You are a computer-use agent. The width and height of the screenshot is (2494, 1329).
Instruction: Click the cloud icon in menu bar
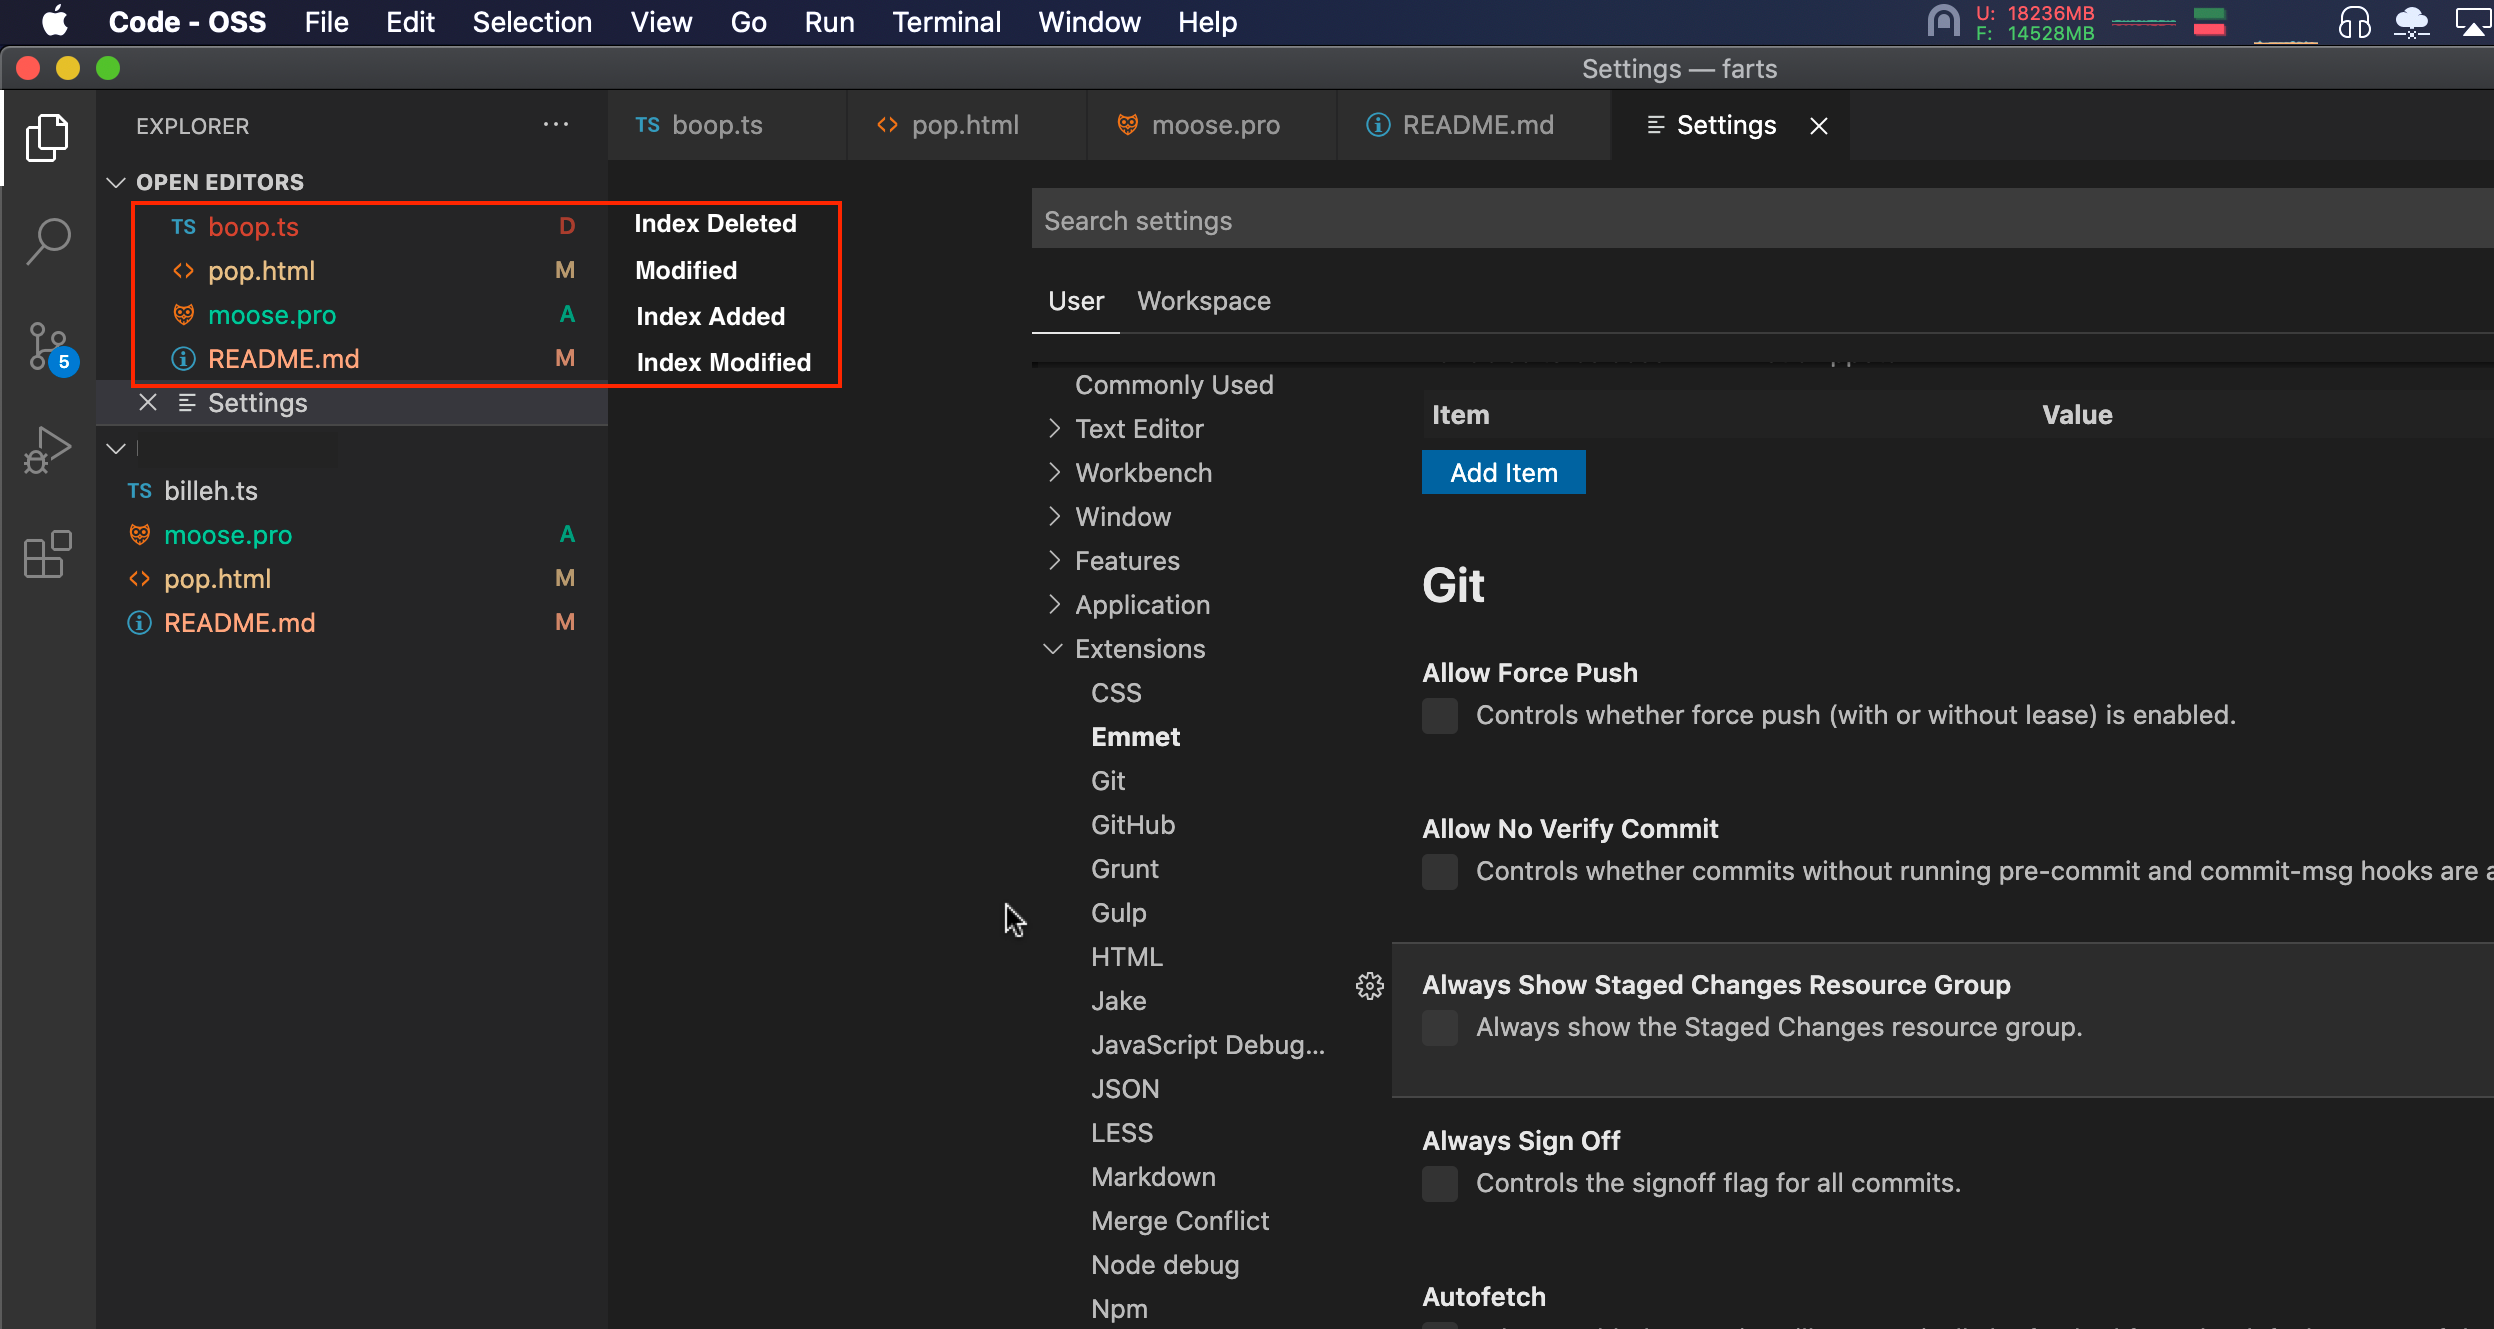click(x=2411, y=21)
